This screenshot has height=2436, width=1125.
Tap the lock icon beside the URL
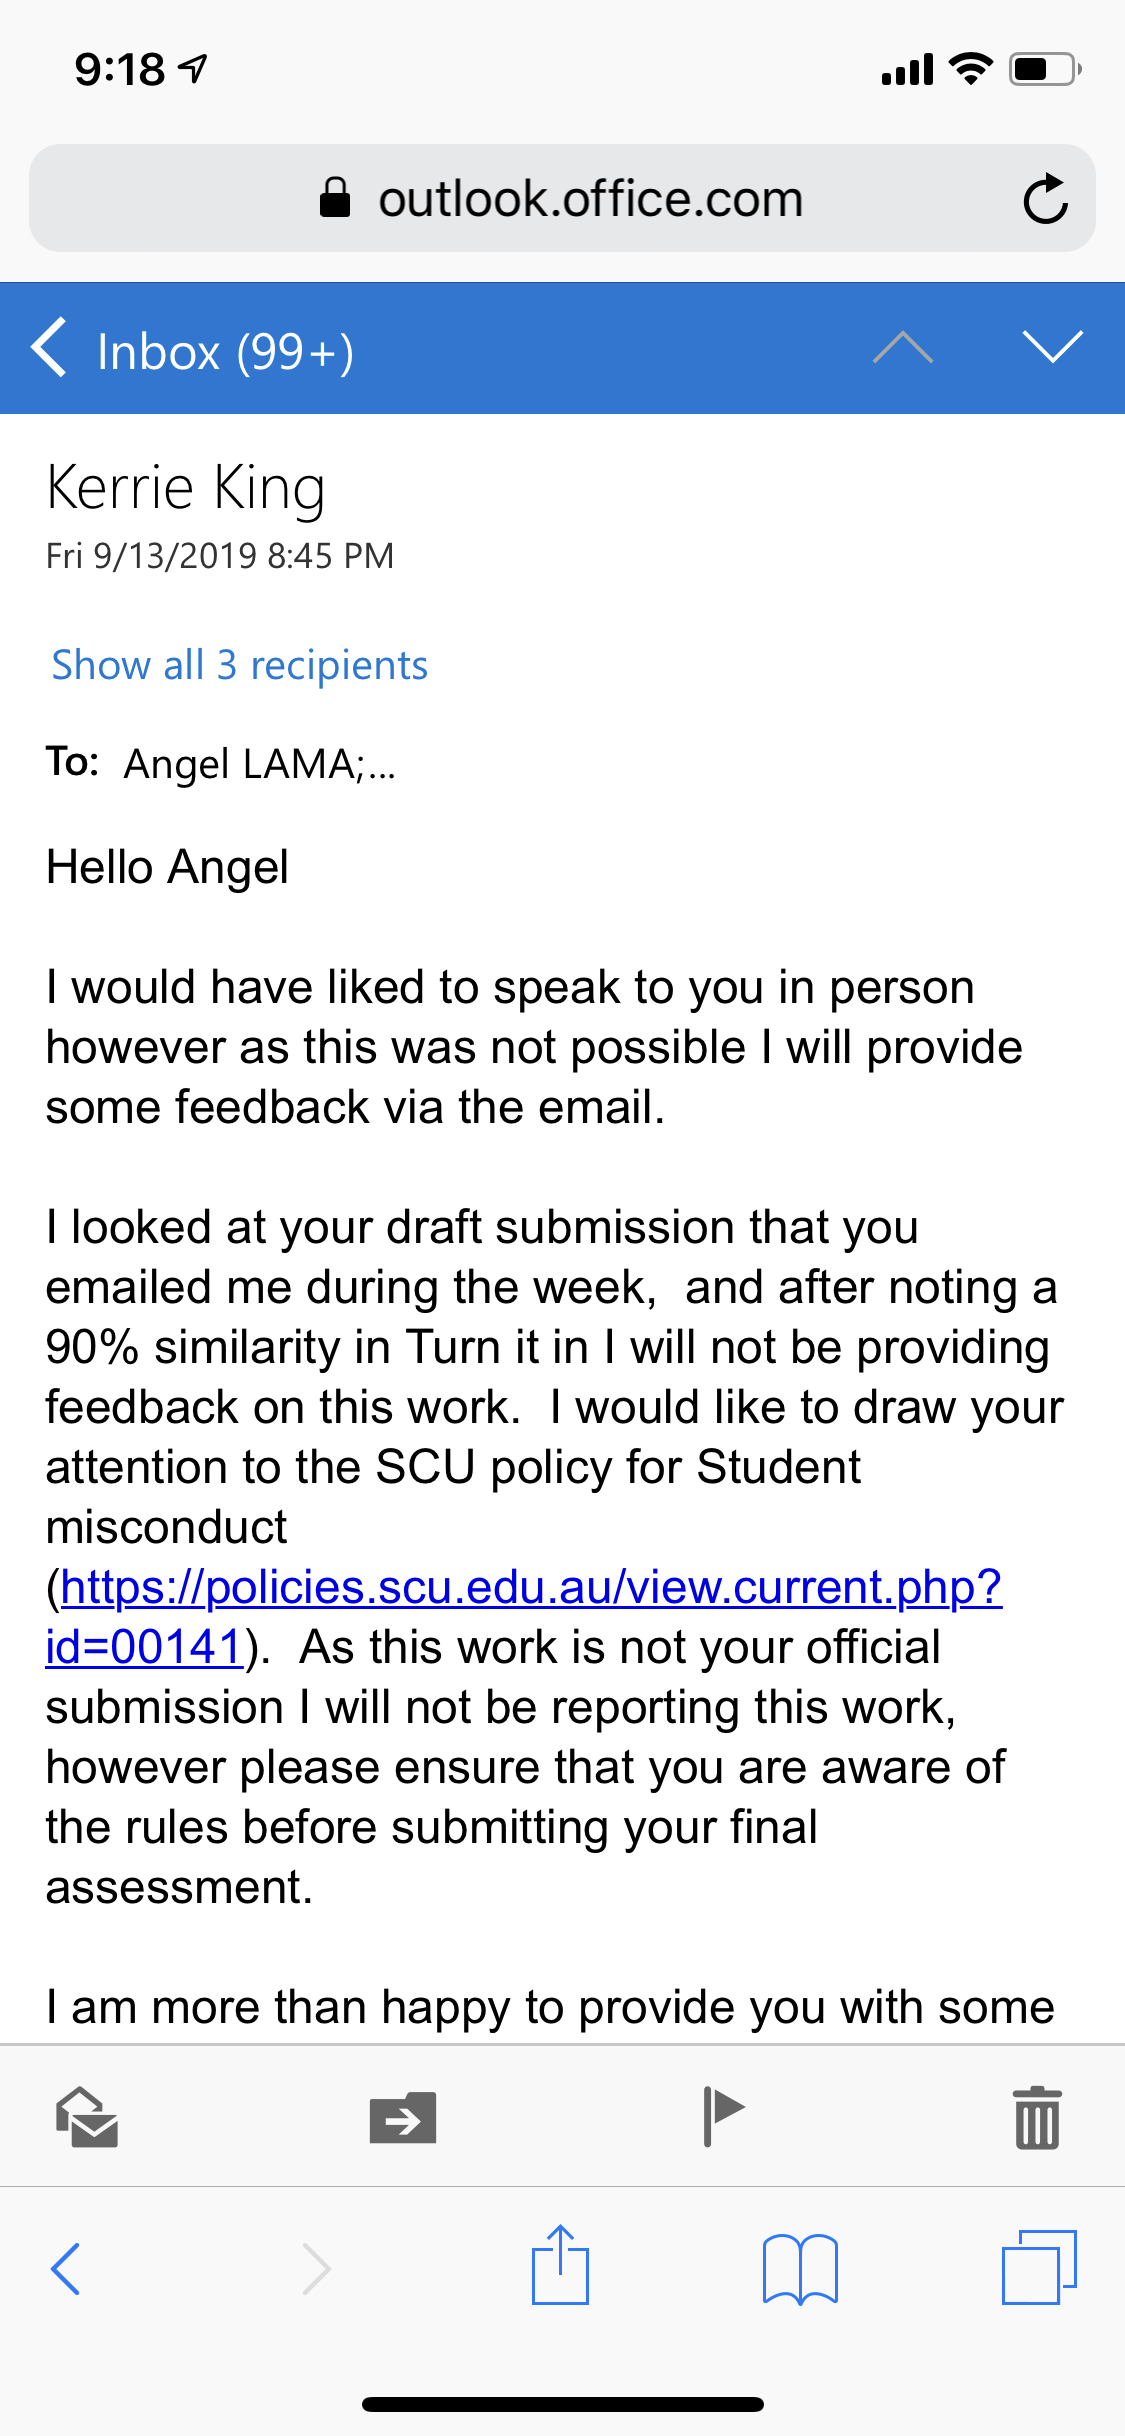pyautogui.click(x=335, y=197)
